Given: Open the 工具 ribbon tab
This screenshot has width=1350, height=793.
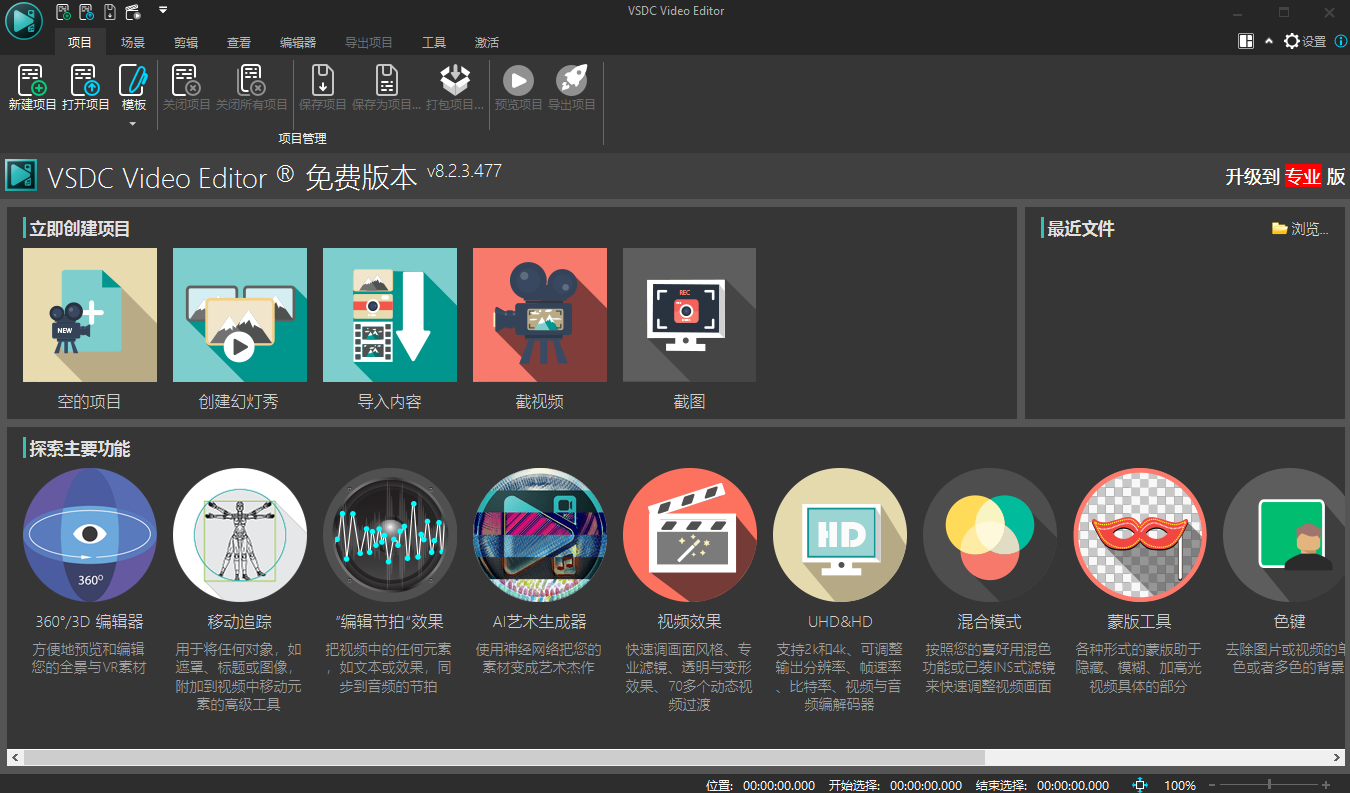Looking at the screenshot, I should click(434, 42).
